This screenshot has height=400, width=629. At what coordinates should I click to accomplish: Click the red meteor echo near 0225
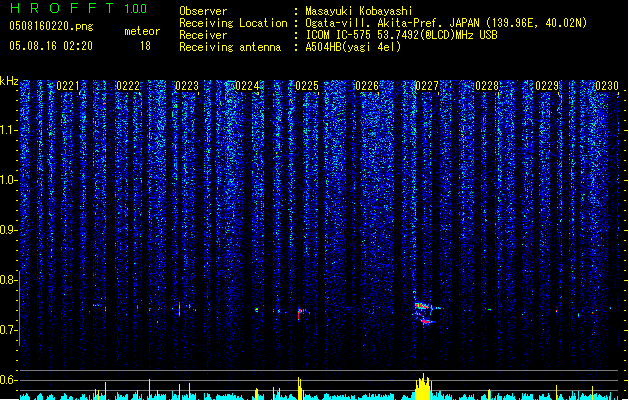click(300, 313)
